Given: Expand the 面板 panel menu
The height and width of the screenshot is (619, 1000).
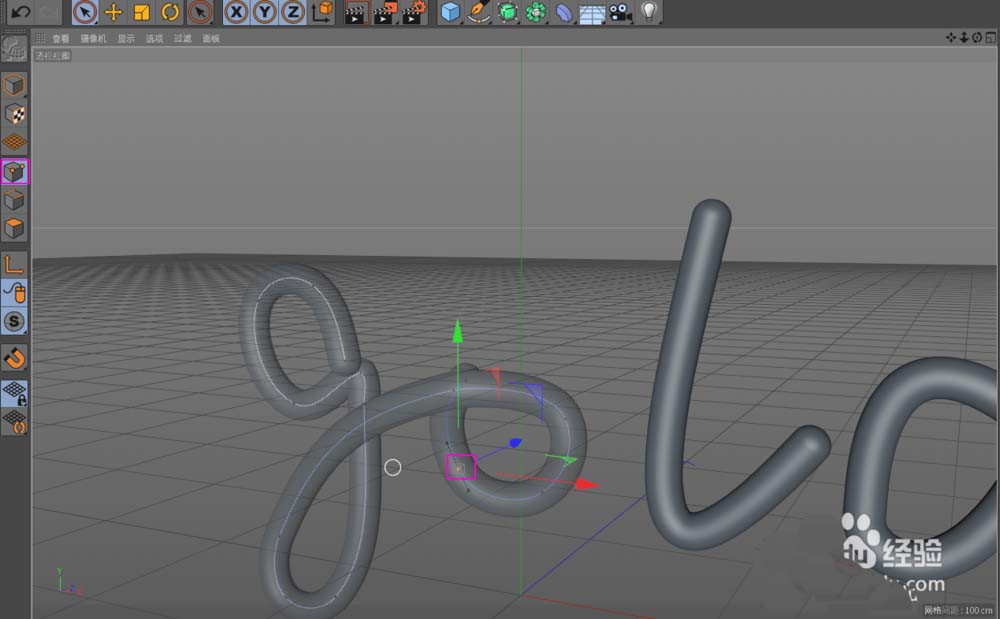Looking at the screenshot, I should 211,39.
